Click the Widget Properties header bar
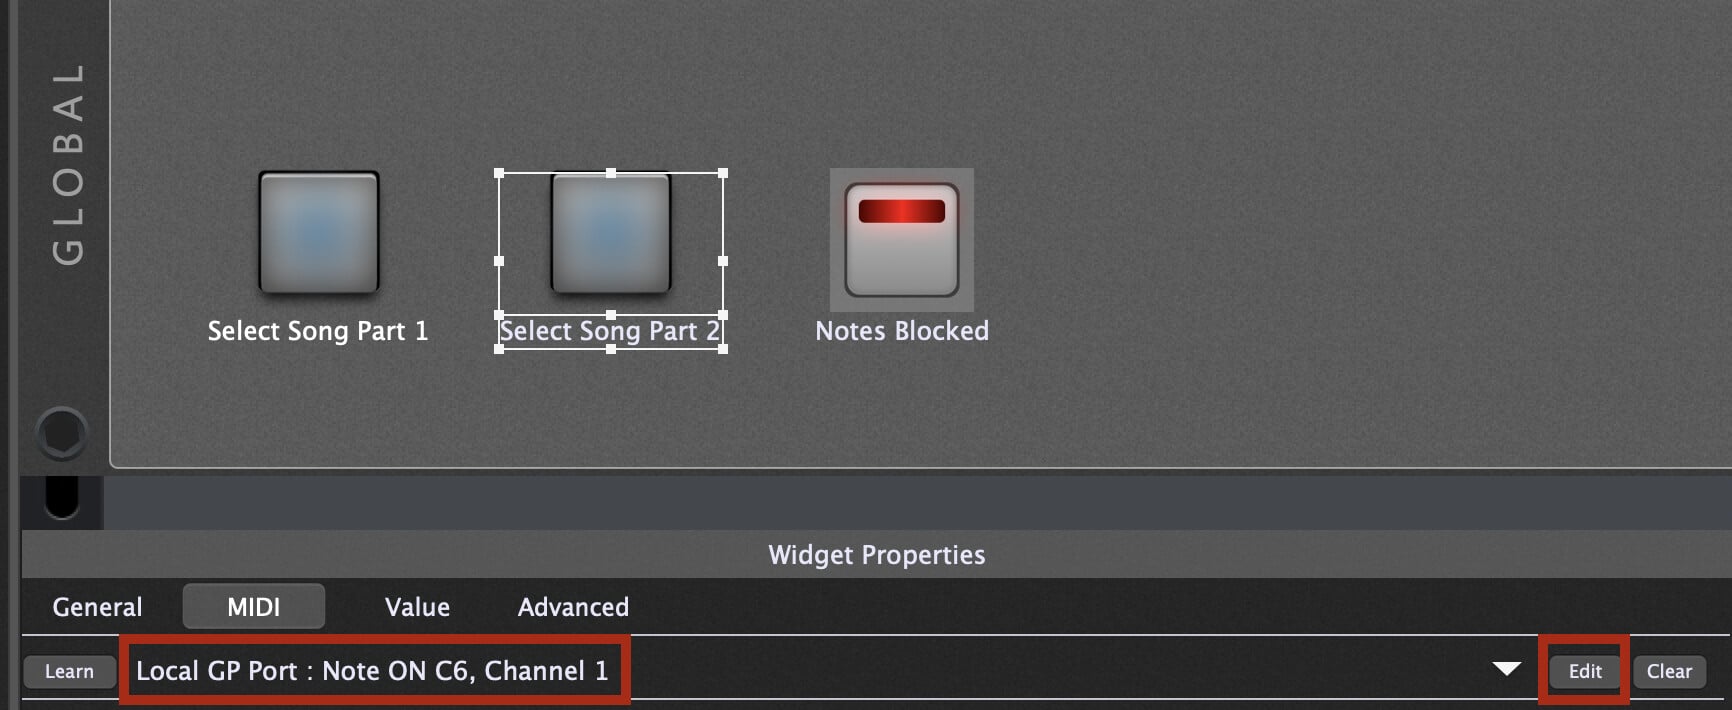The height and width of the screenshot is (710, 1732). pos(876,555)
